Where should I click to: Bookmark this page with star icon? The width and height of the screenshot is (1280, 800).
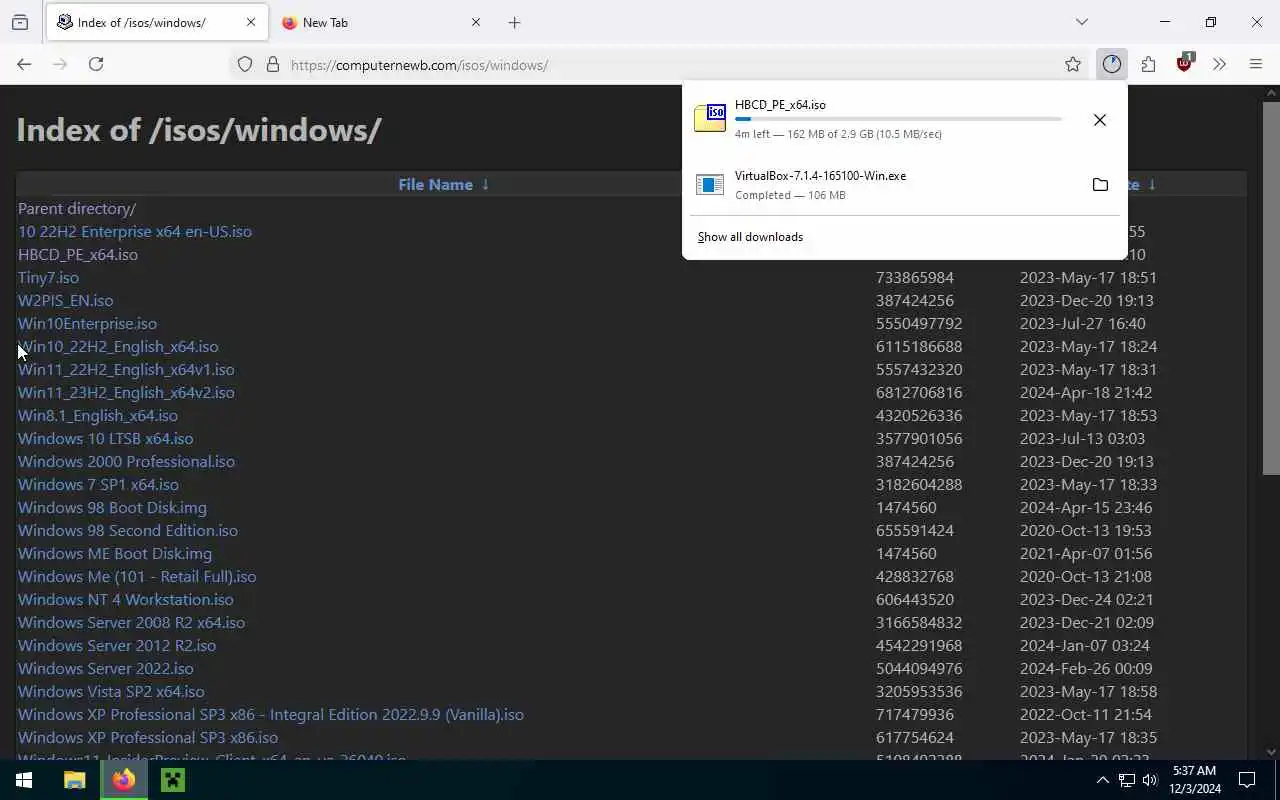tap(1073, 64)
